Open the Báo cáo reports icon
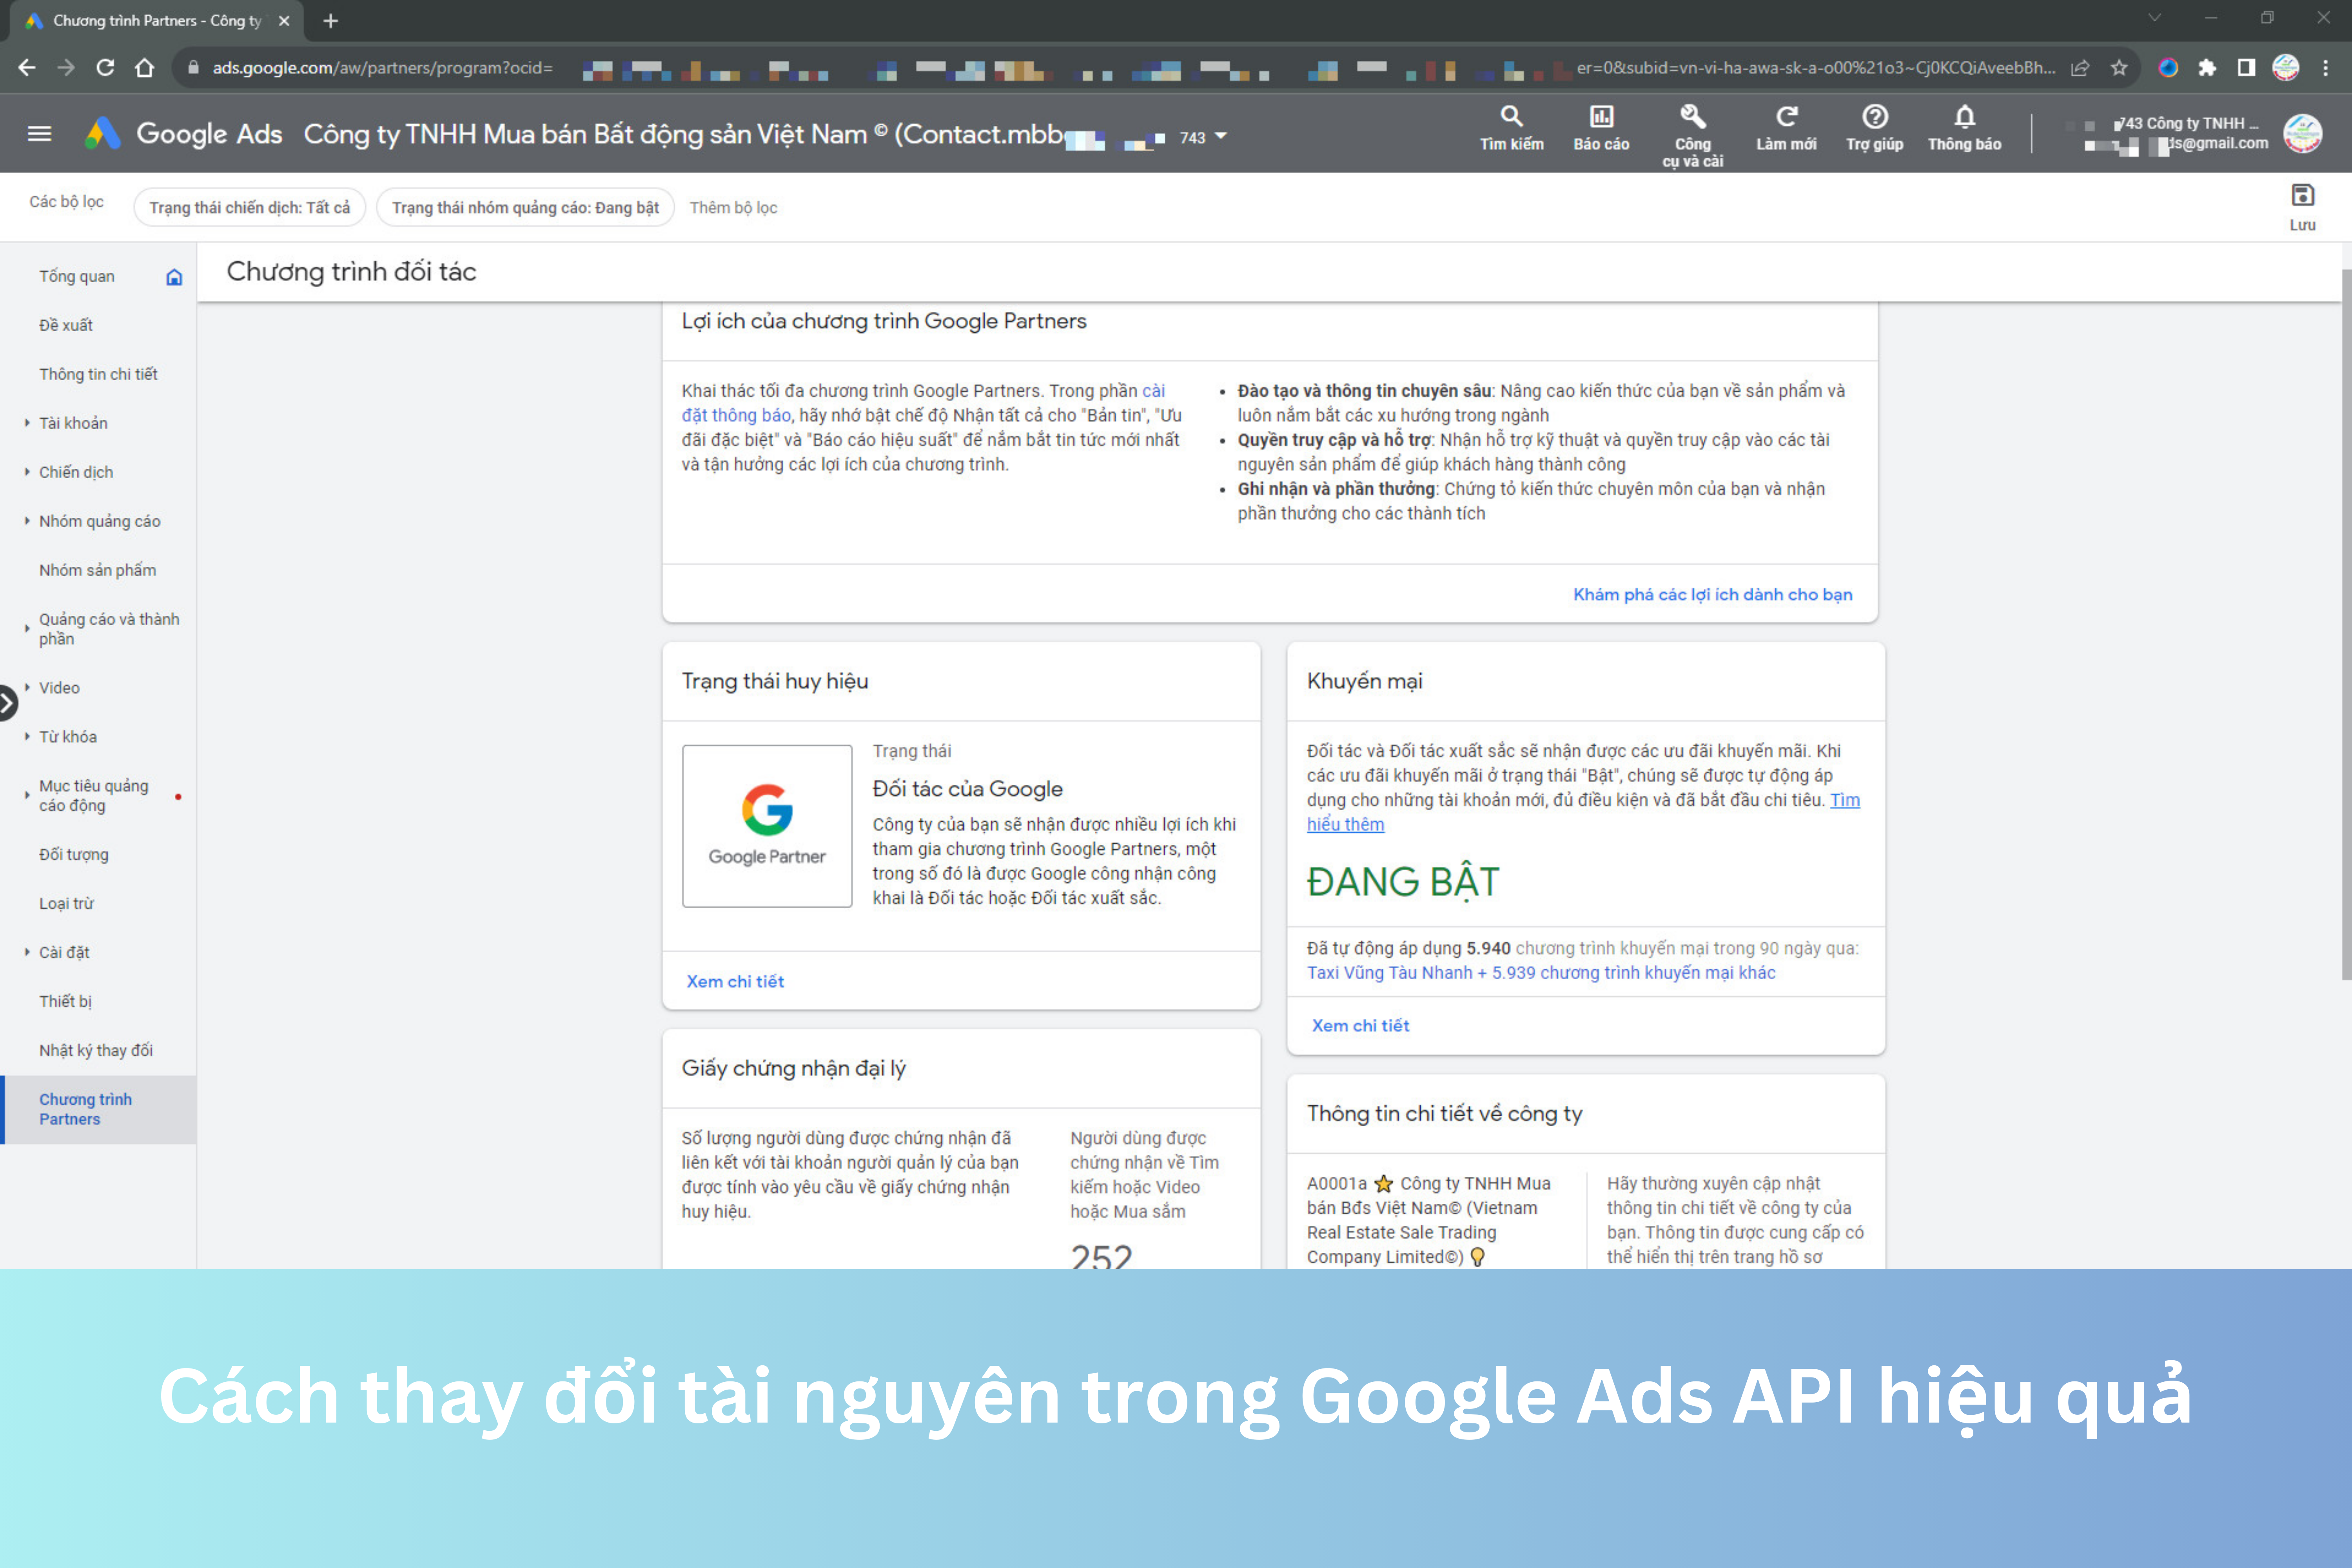Screen dimensions: 2352x1568 tap(1601, 129)
